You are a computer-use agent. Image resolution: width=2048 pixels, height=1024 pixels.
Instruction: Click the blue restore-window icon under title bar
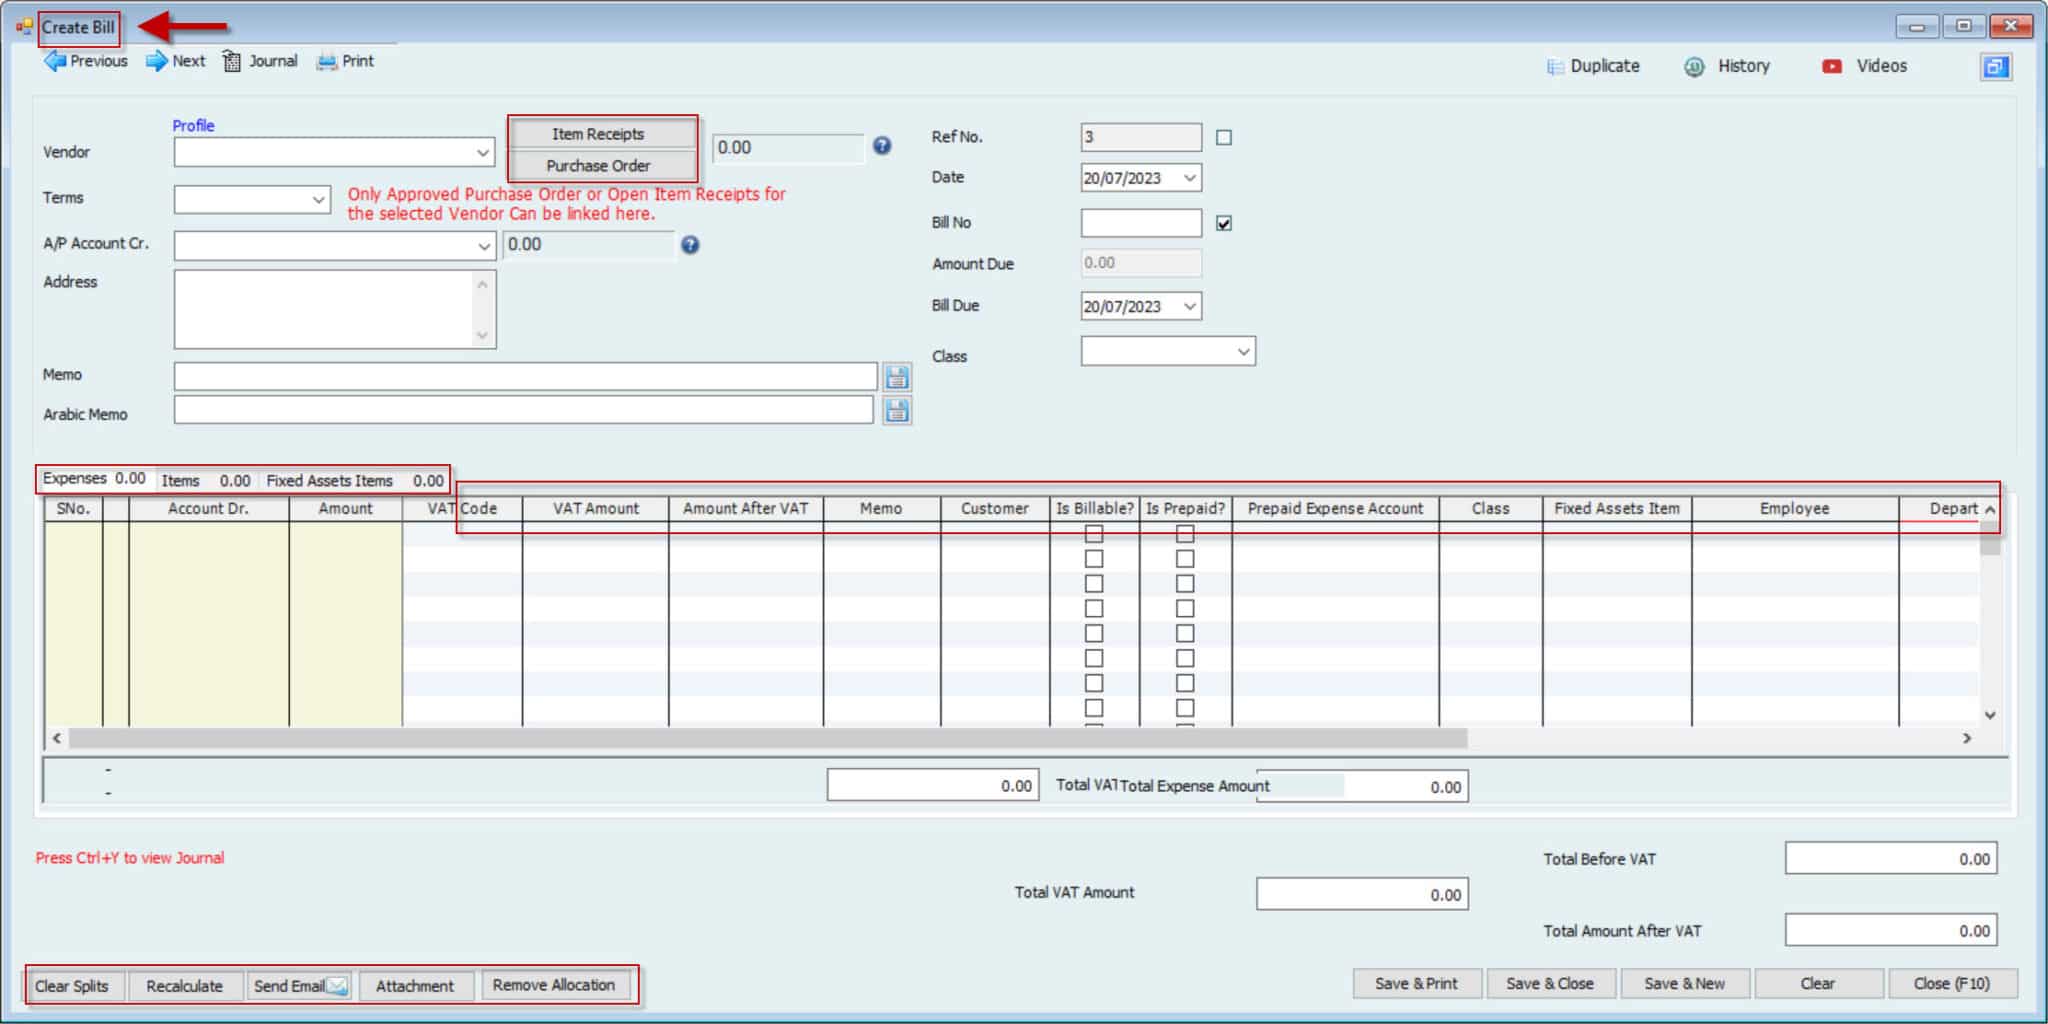pyautogui.click(x=1996, y=67)
